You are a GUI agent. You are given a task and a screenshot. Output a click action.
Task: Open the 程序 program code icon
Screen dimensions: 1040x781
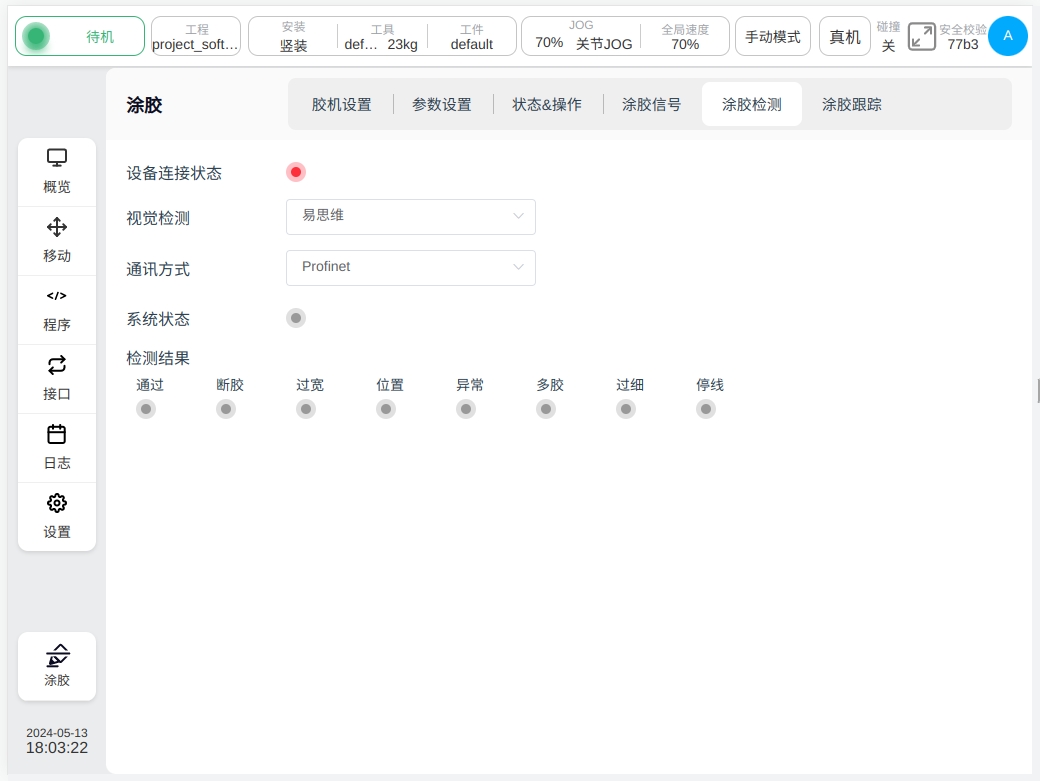coord(57,296)
